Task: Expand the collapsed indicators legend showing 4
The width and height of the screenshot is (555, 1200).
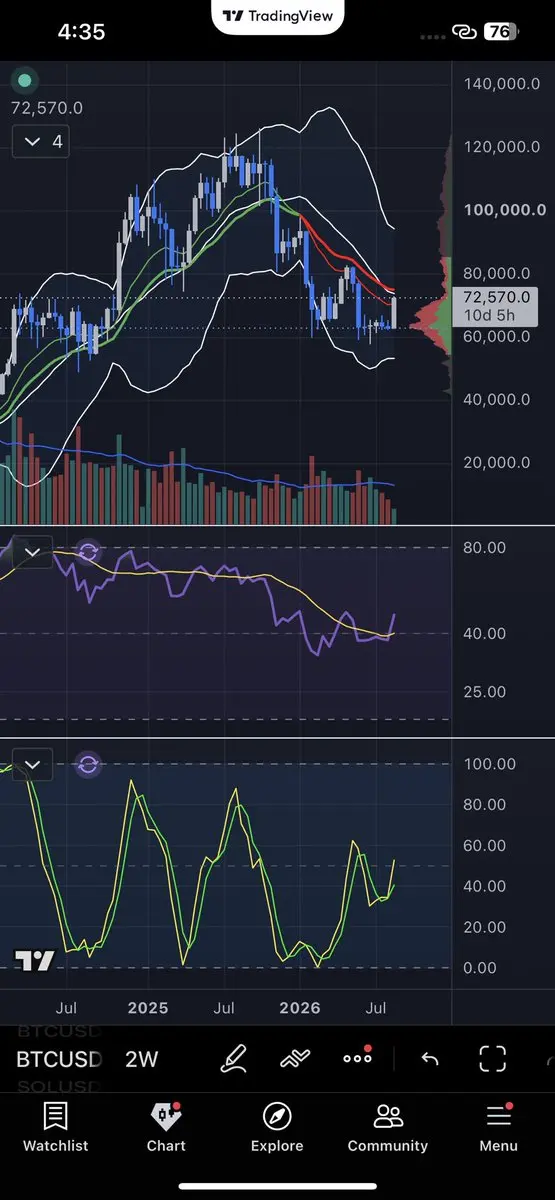Action: tap(41, 142)
